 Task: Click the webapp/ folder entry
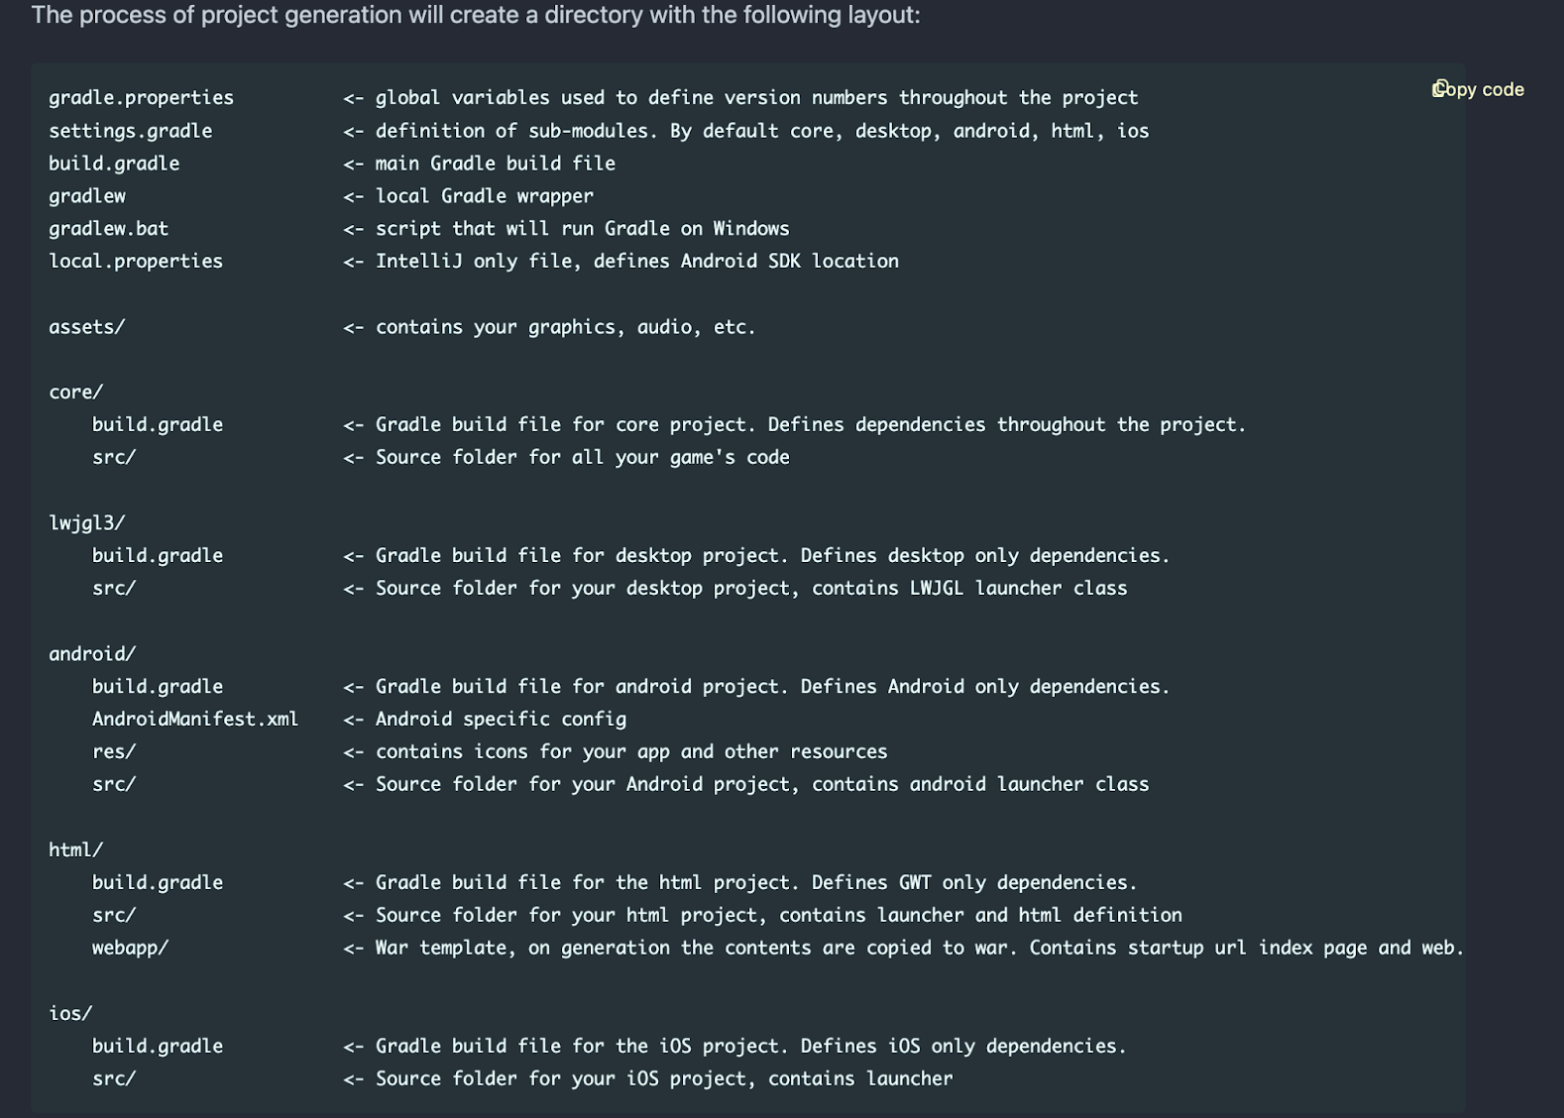[130, 948]
